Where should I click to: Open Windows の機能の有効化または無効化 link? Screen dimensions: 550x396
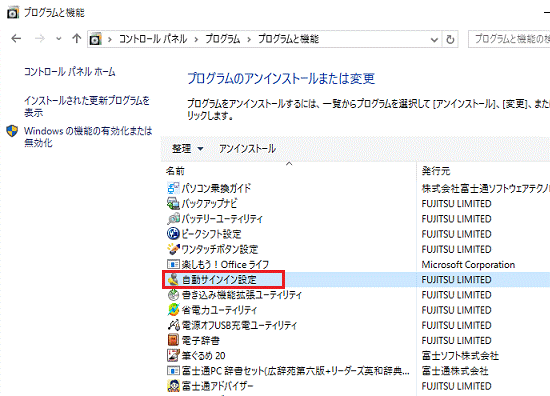pos(88,137)
